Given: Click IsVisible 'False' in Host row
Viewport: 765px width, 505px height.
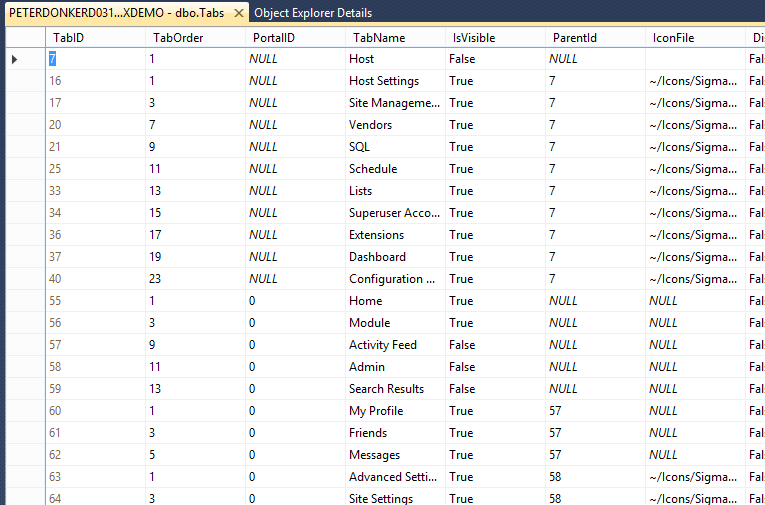Looking at the screenshot, I should coord(495,59).
